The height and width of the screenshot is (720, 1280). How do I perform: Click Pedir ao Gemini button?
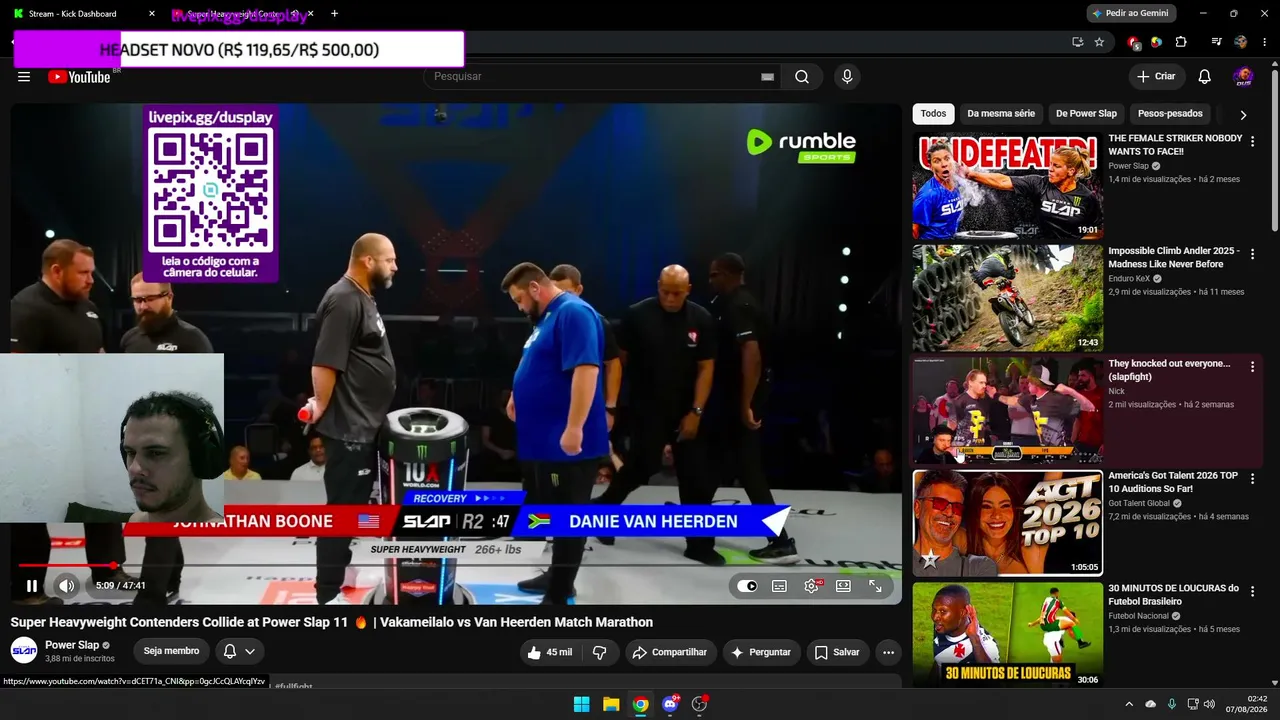(1132, 14)
